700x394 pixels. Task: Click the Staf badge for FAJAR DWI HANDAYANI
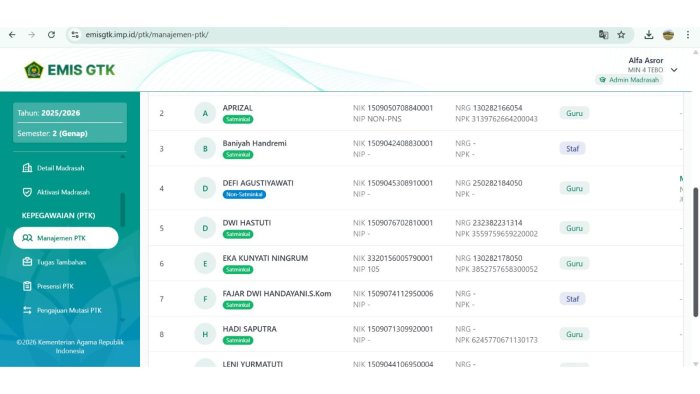pyautogui.click(x=572, y=299)
